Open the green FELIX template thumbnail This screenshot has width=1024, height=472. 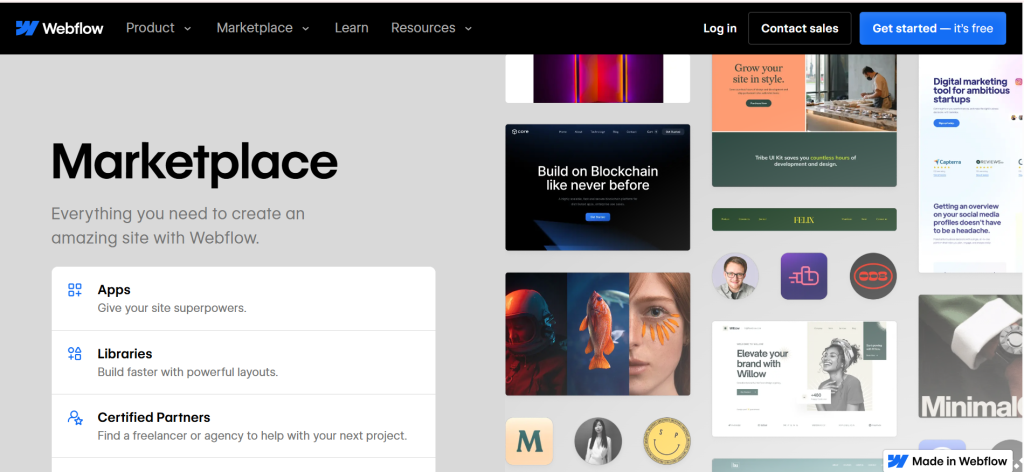click(804, 219)
